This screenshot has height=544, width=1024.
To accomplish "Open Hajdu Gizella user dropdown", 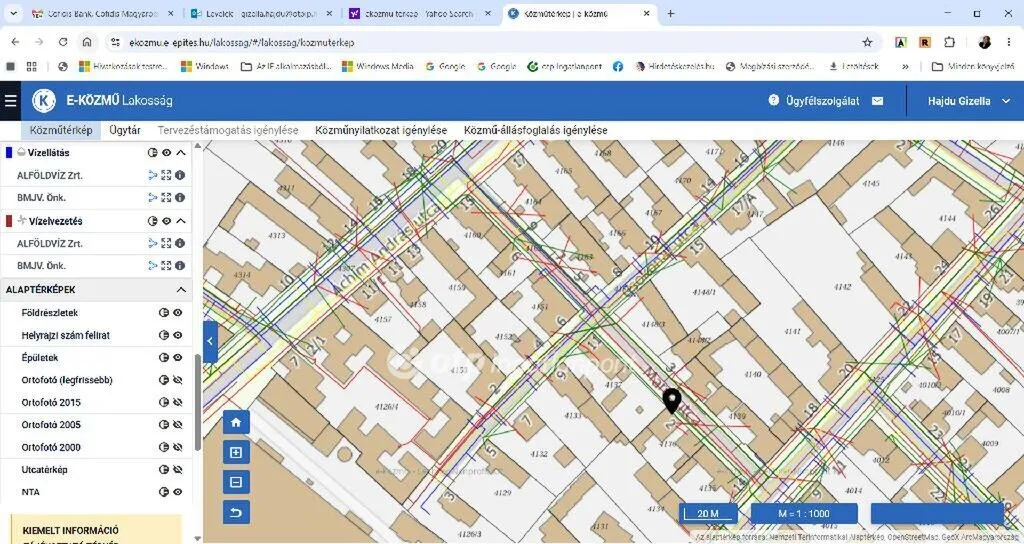I will (x=969, y=101).
